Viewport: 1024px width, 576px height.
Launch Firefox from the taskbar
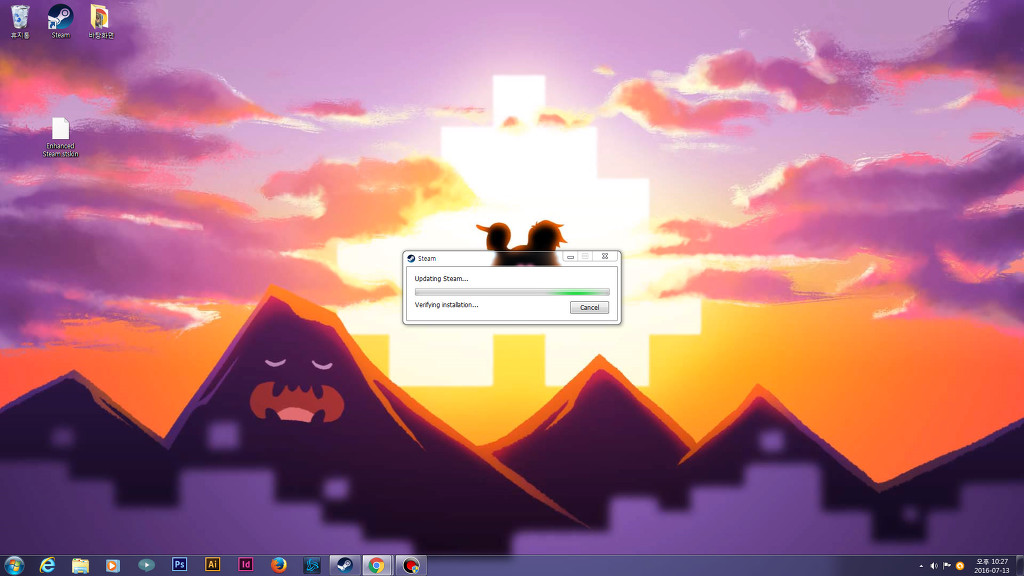279,565
